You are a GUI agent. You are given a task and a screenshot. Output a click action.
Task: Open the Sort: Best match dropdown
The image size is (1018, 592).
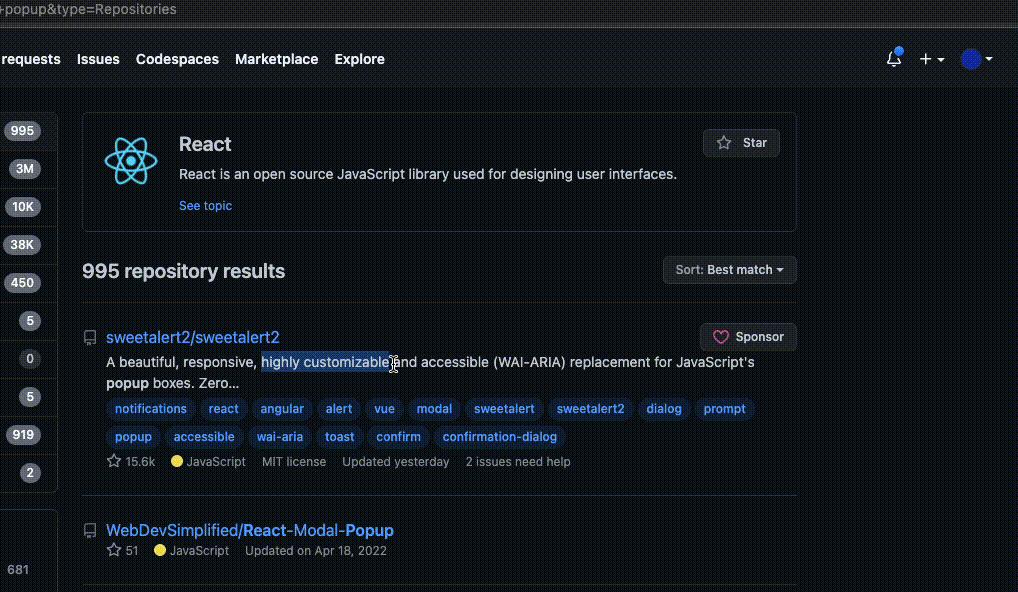[x=729, y=269]
